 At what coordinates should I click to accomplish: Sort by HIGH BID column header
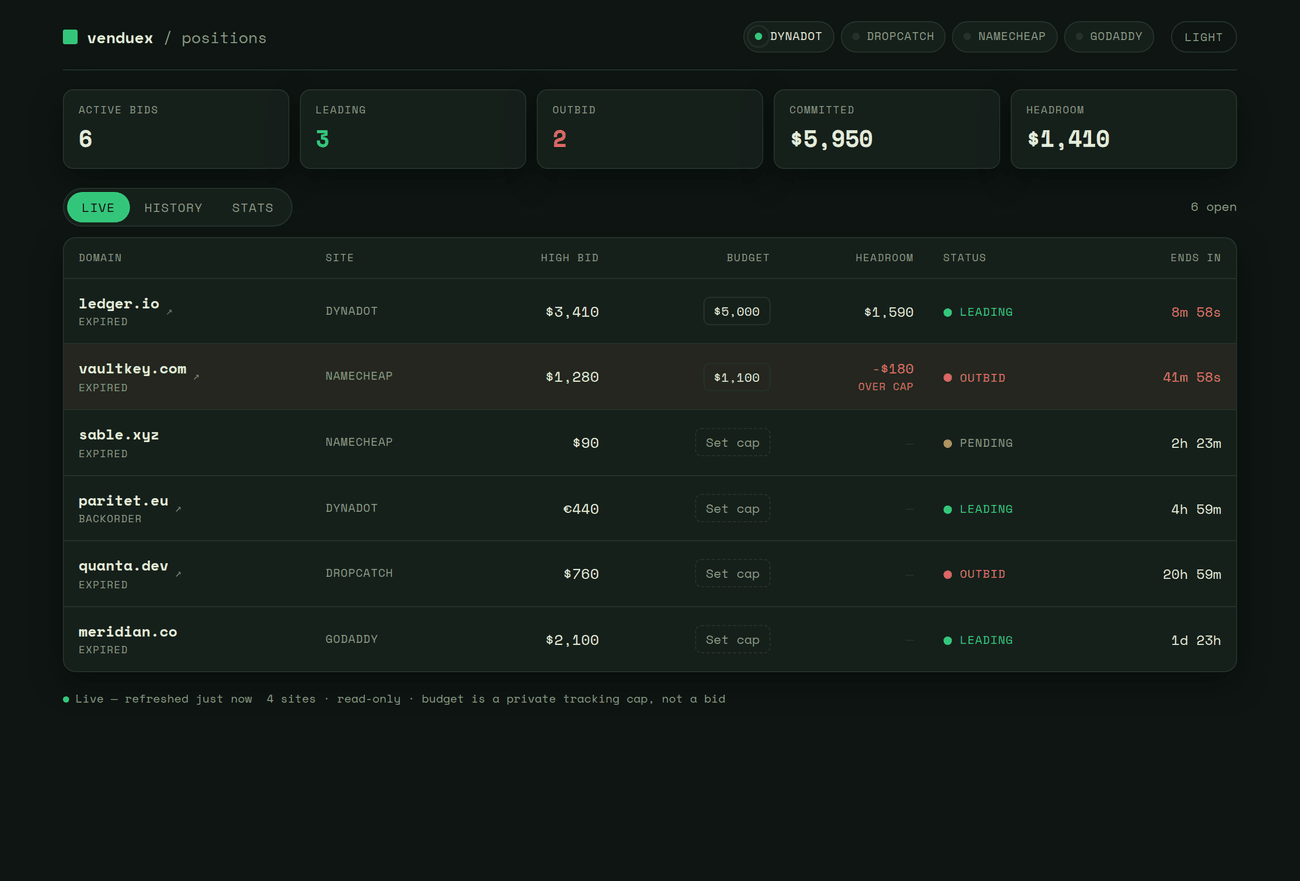(570, 258)
